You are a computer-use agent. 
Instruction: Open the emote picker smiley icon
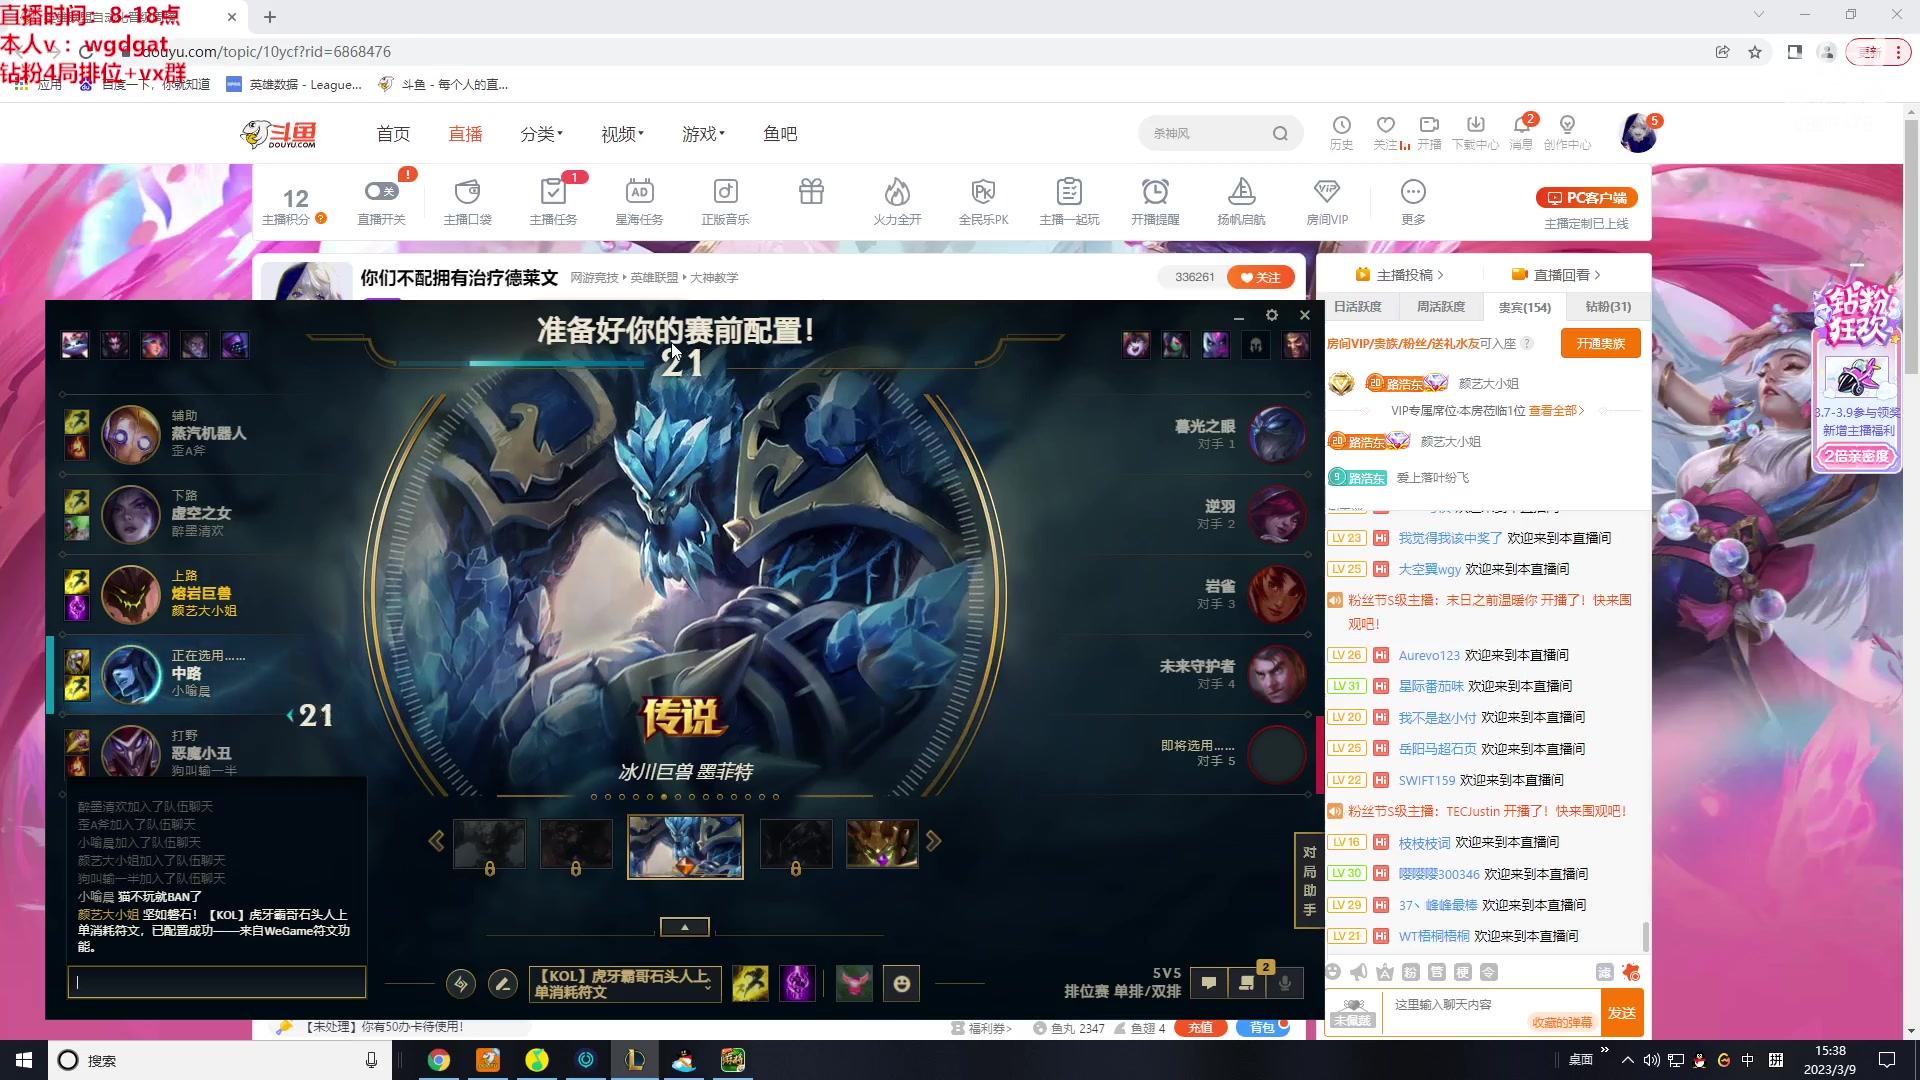pyautogui.click(x=902, y=984)
